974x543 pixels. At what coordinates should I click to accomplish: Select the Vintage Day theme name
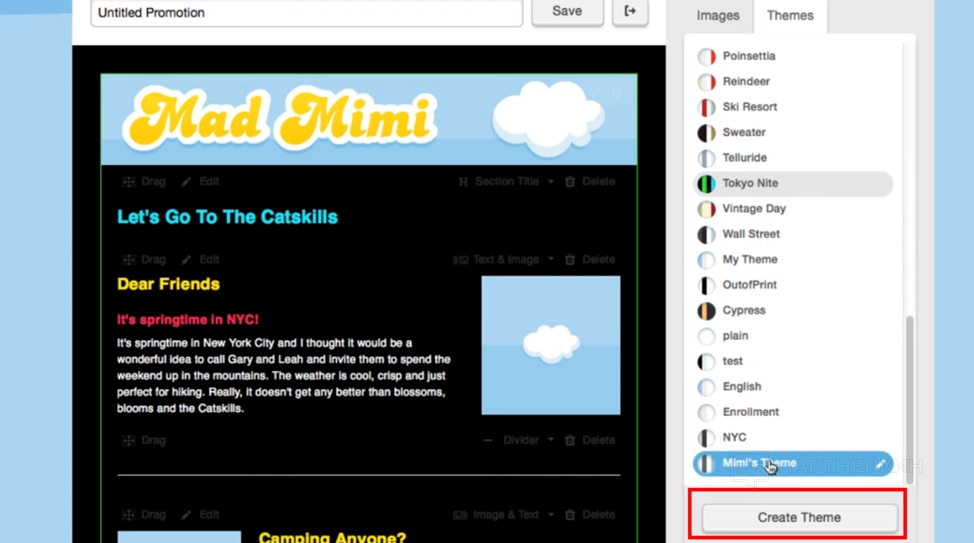pos(754,209)
